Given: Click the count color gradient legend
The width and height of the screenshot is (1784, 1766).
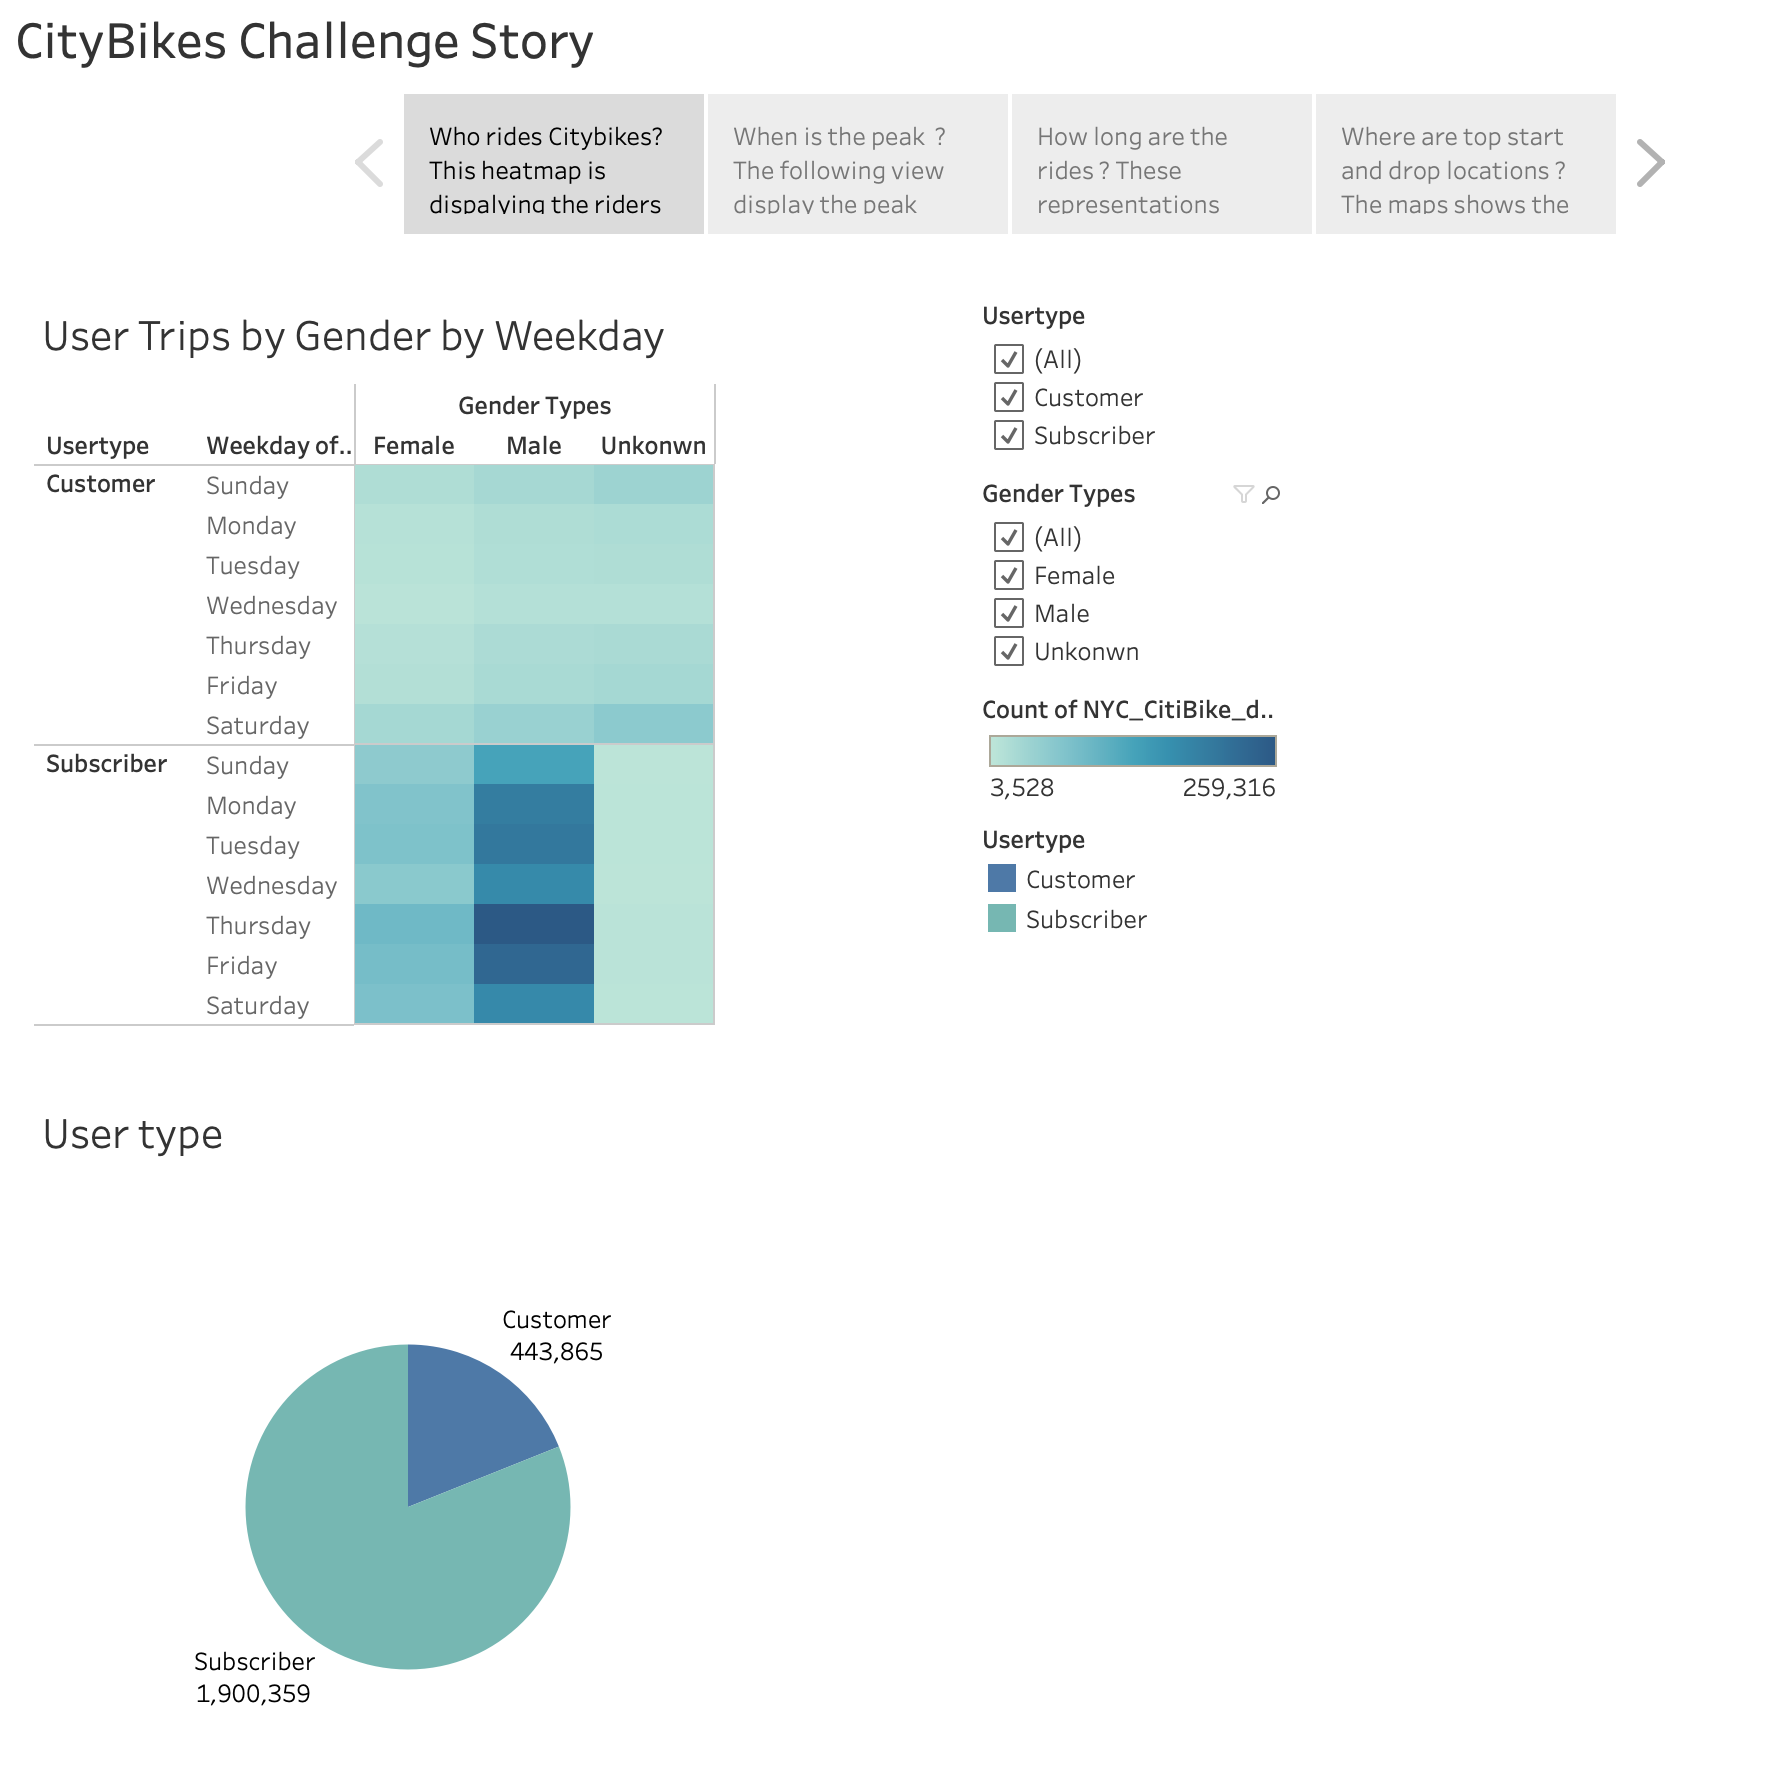Looking at the screenshot, I should 1131,750.
